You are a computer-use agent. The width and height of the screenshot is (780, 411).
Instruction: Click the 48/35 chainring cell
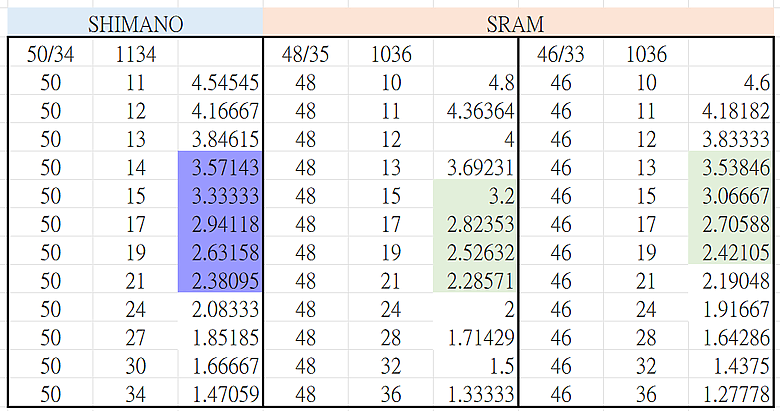305,53
